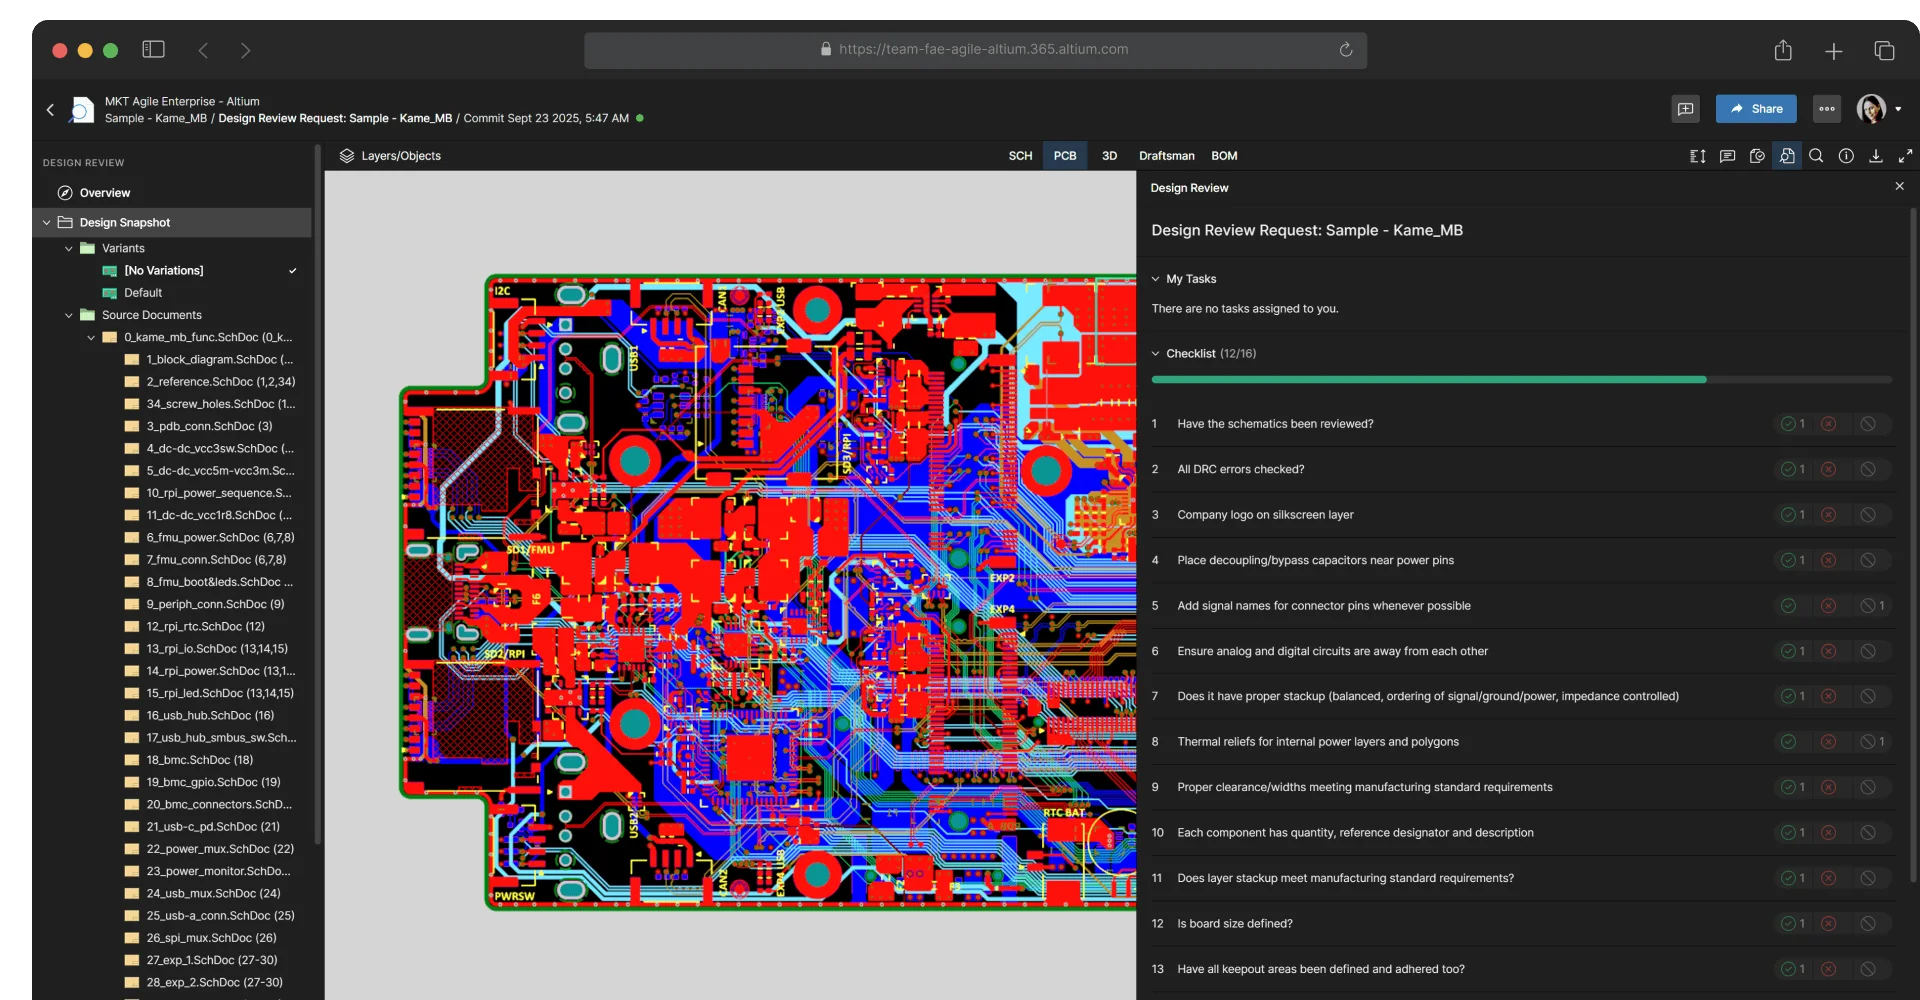Image resolution: width=1920 pixels, height=1000 pixels.
Task: Click the download icon in the viewer toolbar
Action: click(1876, 156)
